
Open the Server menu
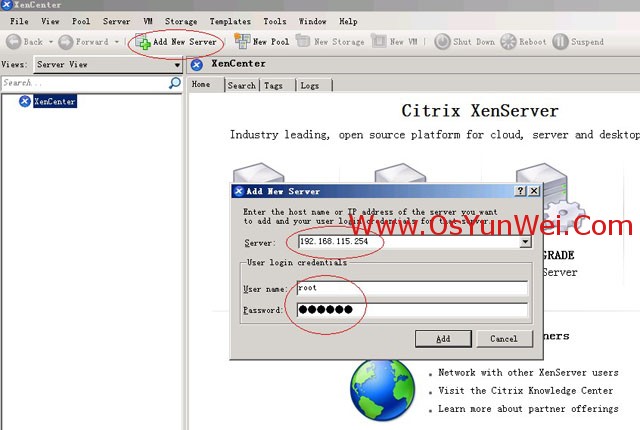(x=117, y=21)
